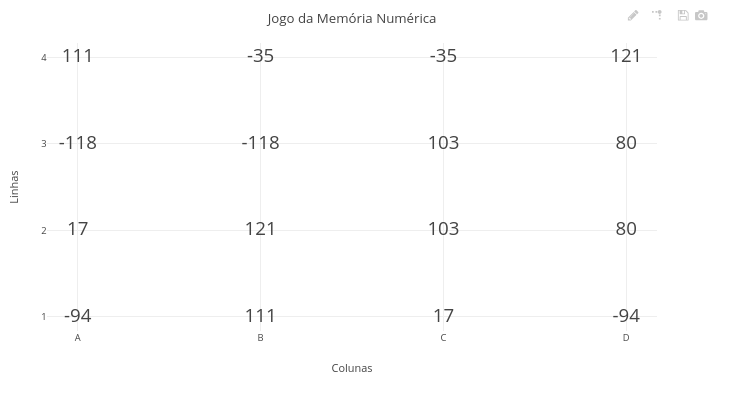
Task: Choose card -118 in column A row 3
Action: (x=78, y=143)
